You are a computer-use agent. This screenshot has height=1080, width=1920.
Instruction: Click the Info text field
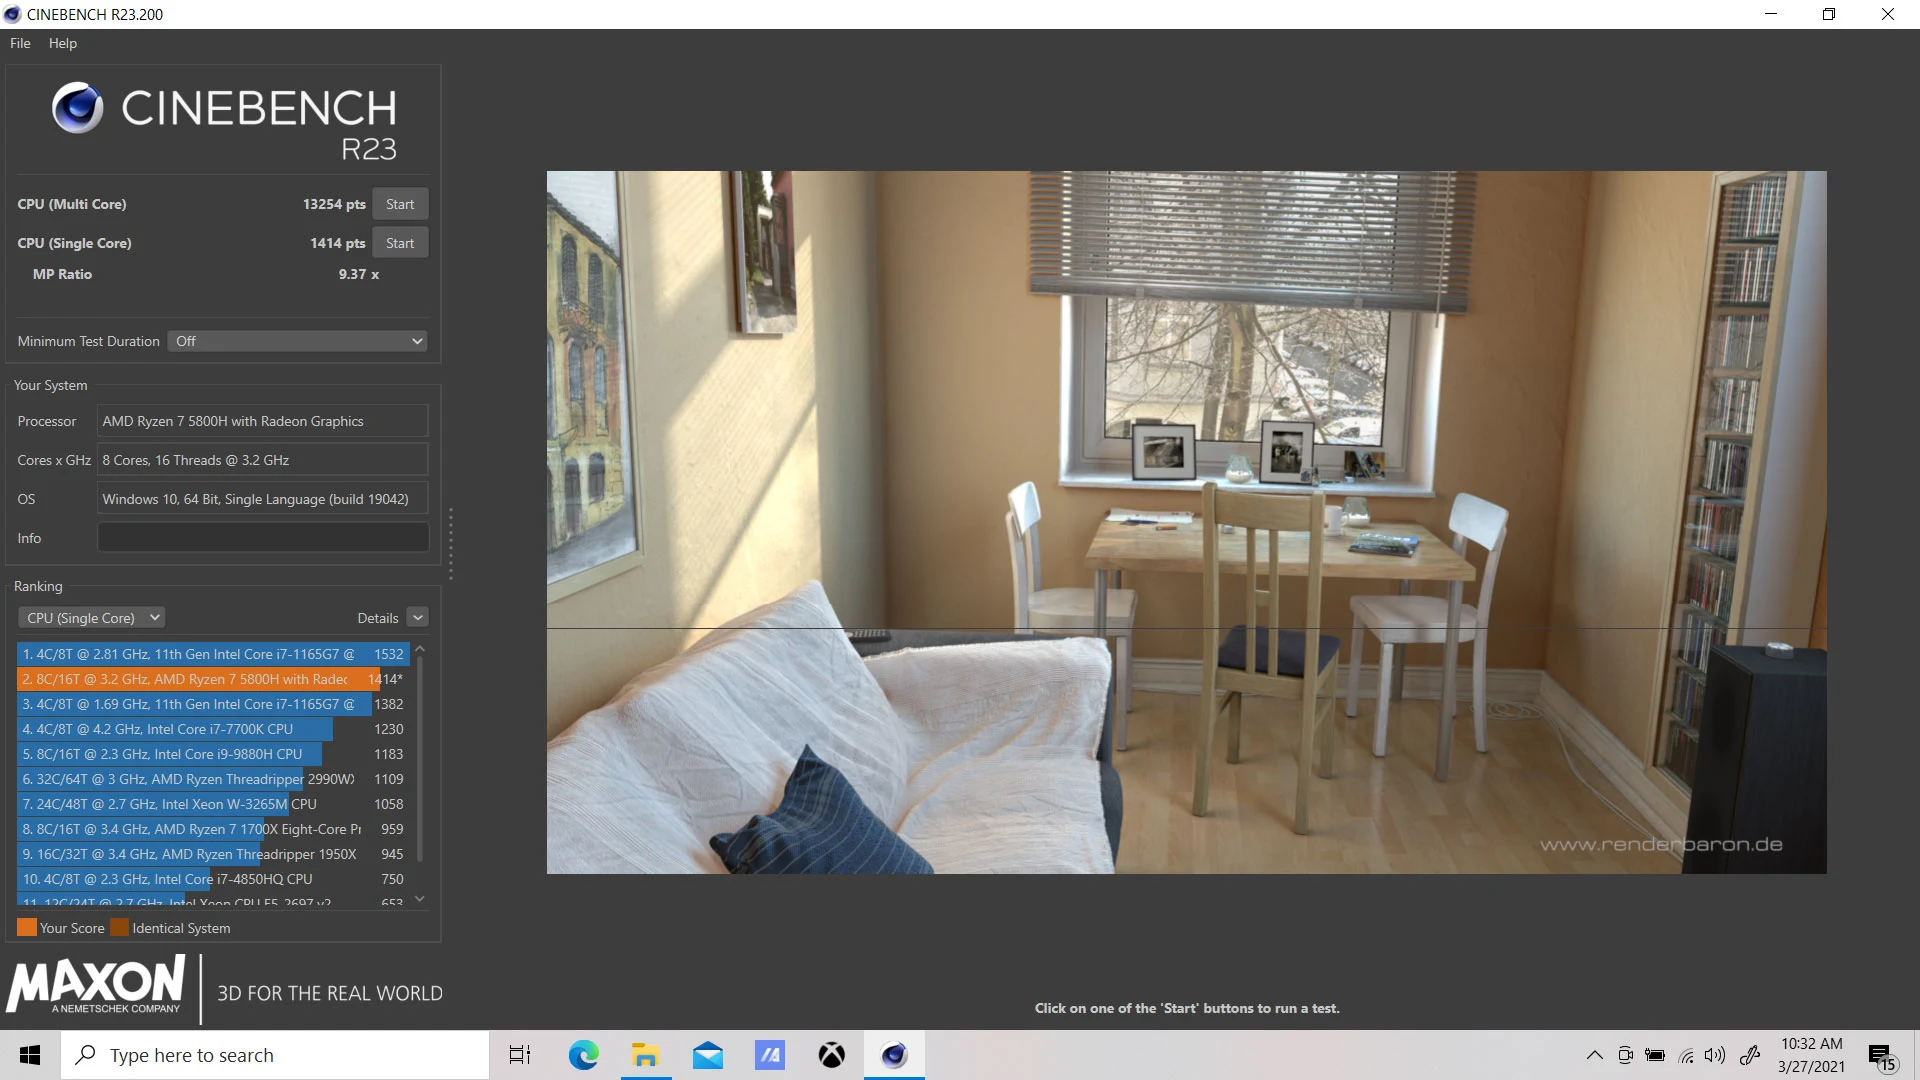click(x=262, y=538)
